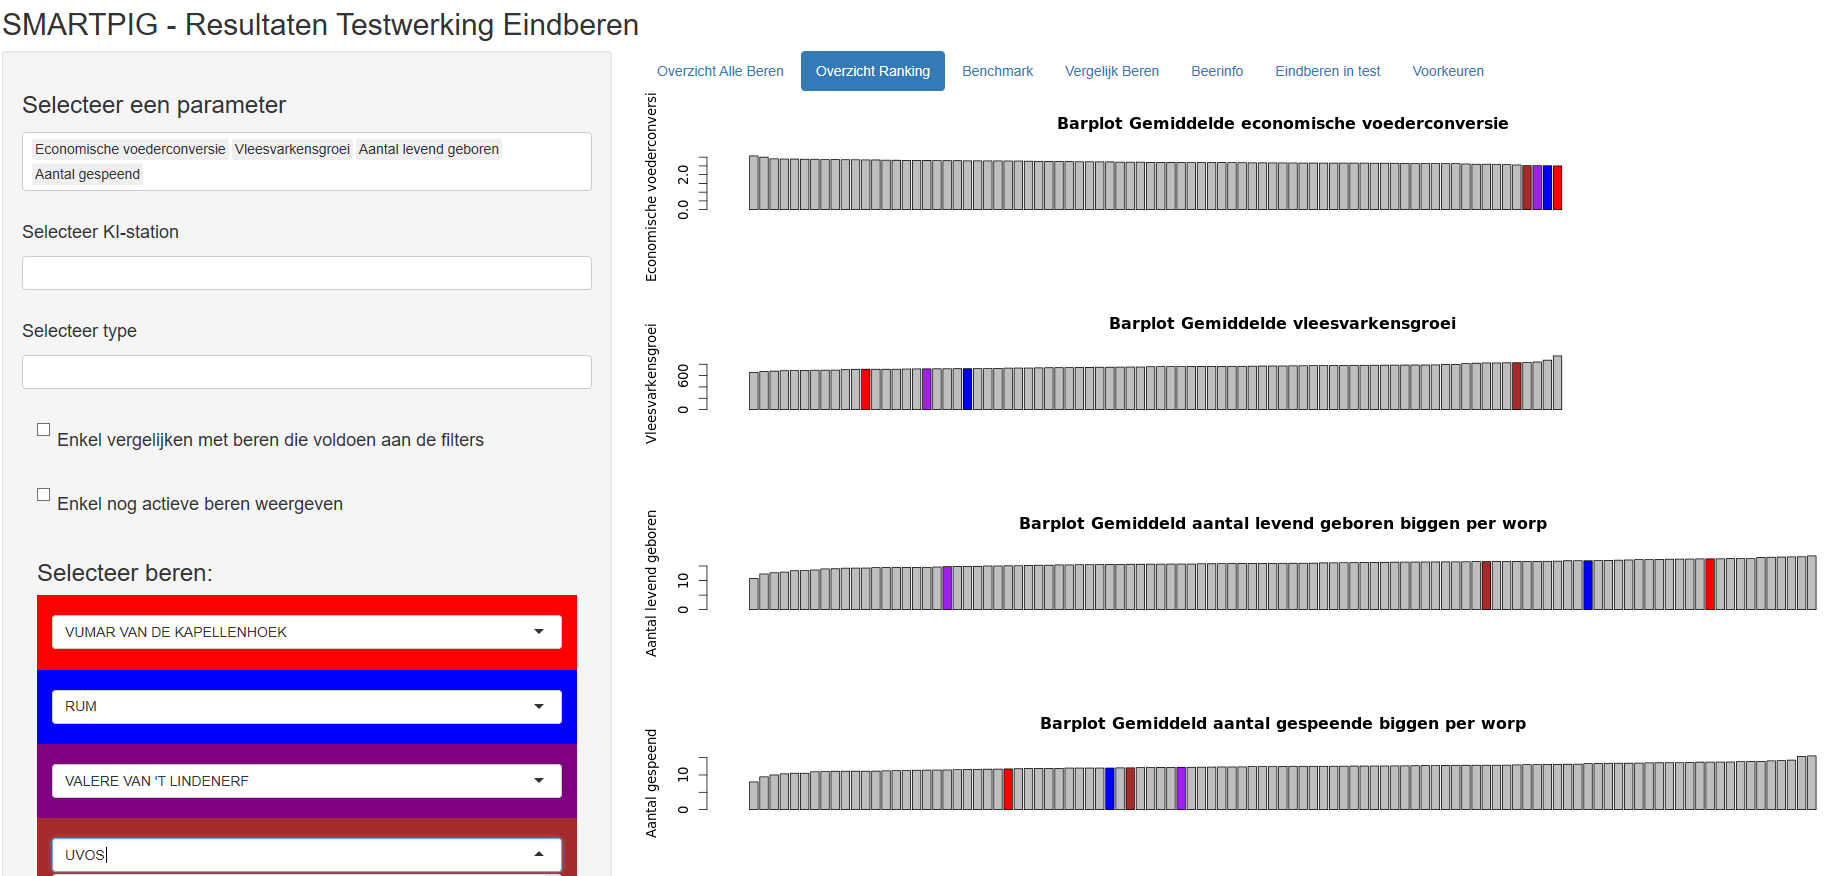Open the Overzicht Alle Beren tab
Viewport: 1845px width, 876px height.
click(x=720, y=71)
